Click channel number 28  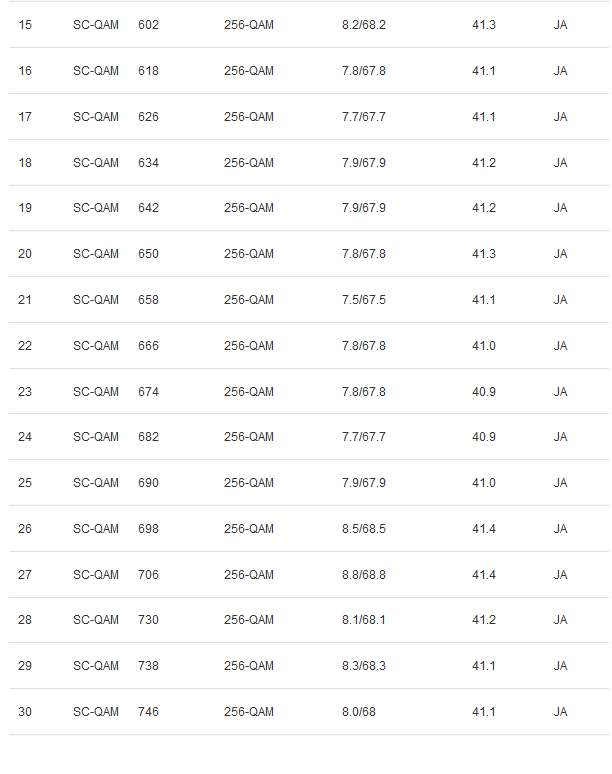point(25,619)
